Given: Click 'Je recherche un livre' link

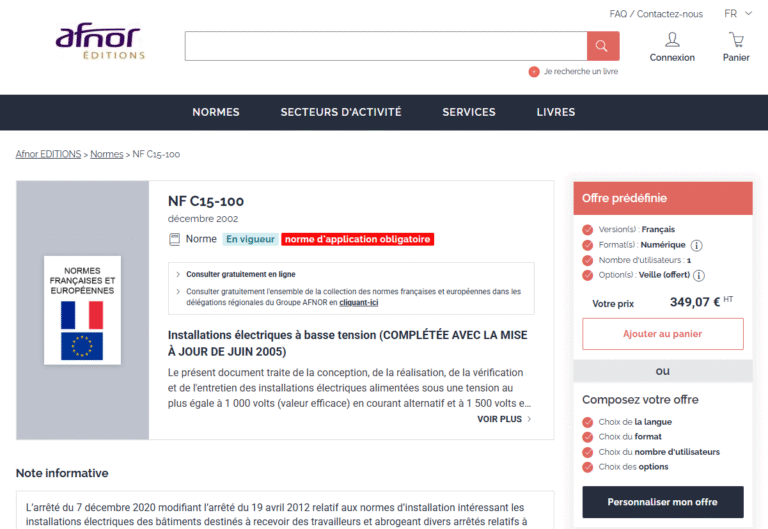Looking at the screenshot, I should click(x=581, y=72).
